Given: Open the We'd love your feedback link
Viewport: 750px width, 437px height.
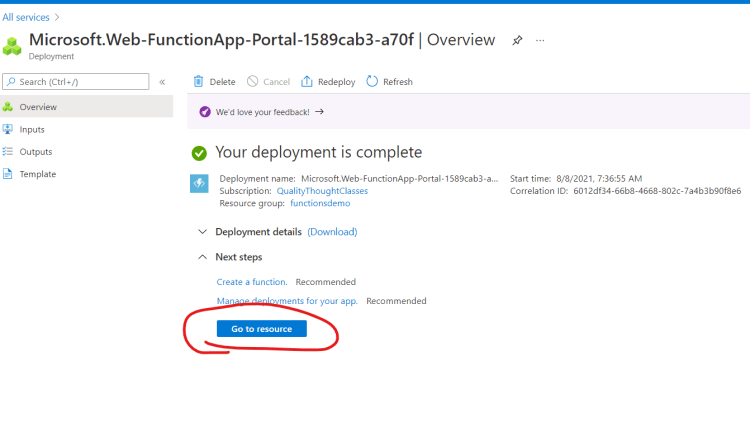Looking at the screenshot, I should (263, 112).
